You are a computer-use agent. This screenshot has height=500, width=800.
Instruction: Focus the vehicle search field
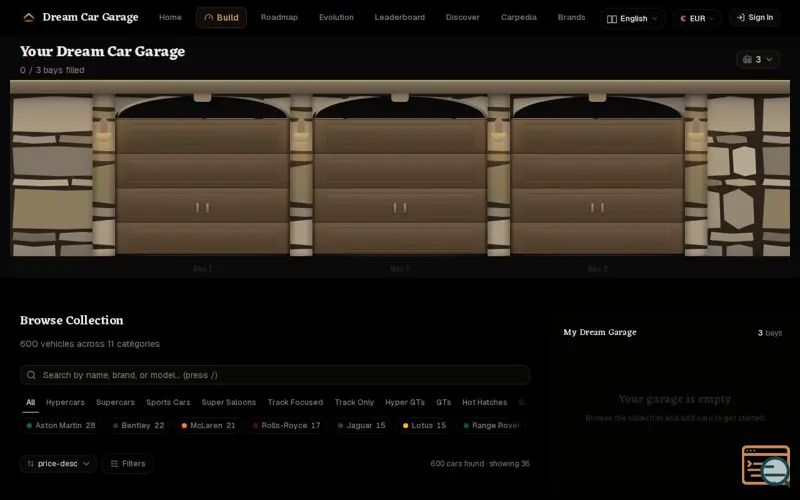pos(274,375)
